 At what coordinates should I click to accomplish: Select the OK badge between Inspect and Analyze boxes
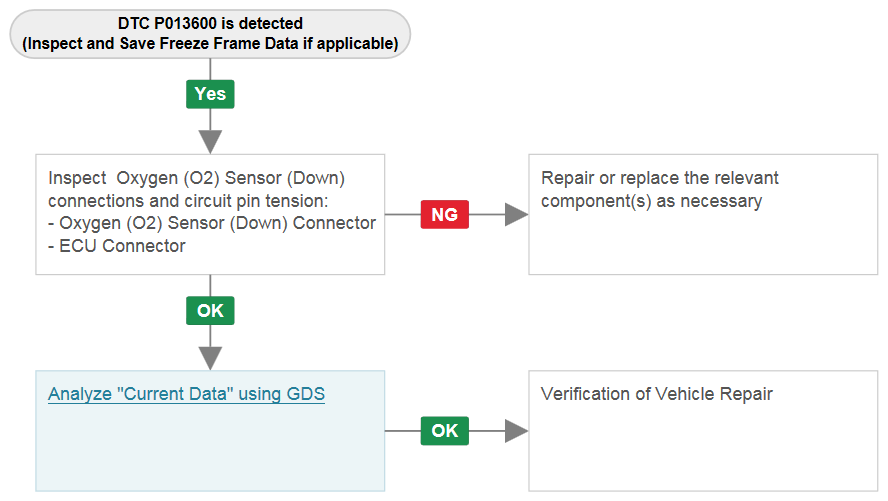pyautogui.click(x=210, y=310)
